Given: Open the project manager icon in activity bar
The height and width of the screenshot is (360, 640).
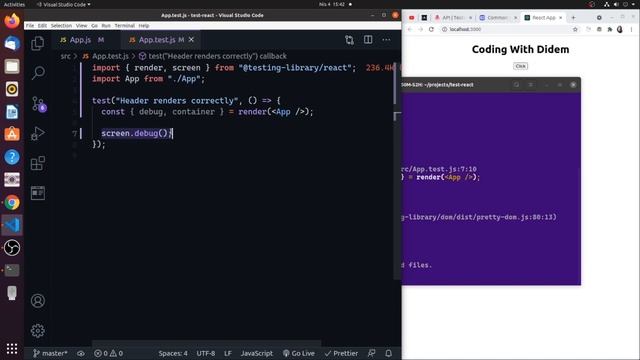Looking at the screenshot, I should coord(38,193).
